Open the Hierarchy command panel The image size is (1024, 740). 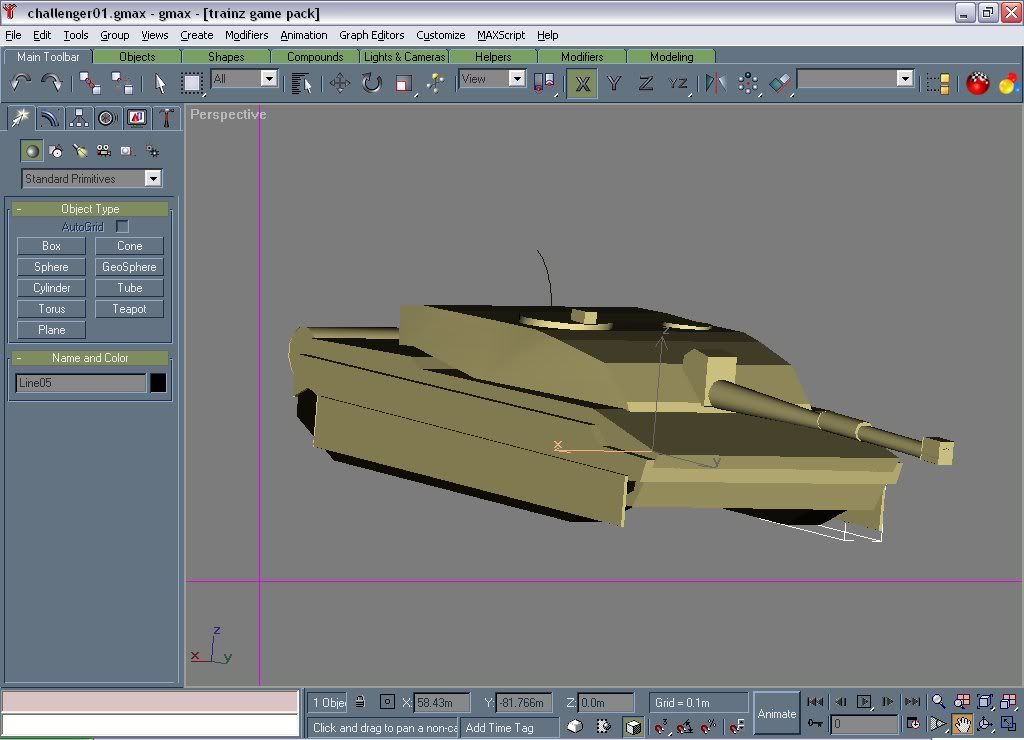(x=78, y=118)
